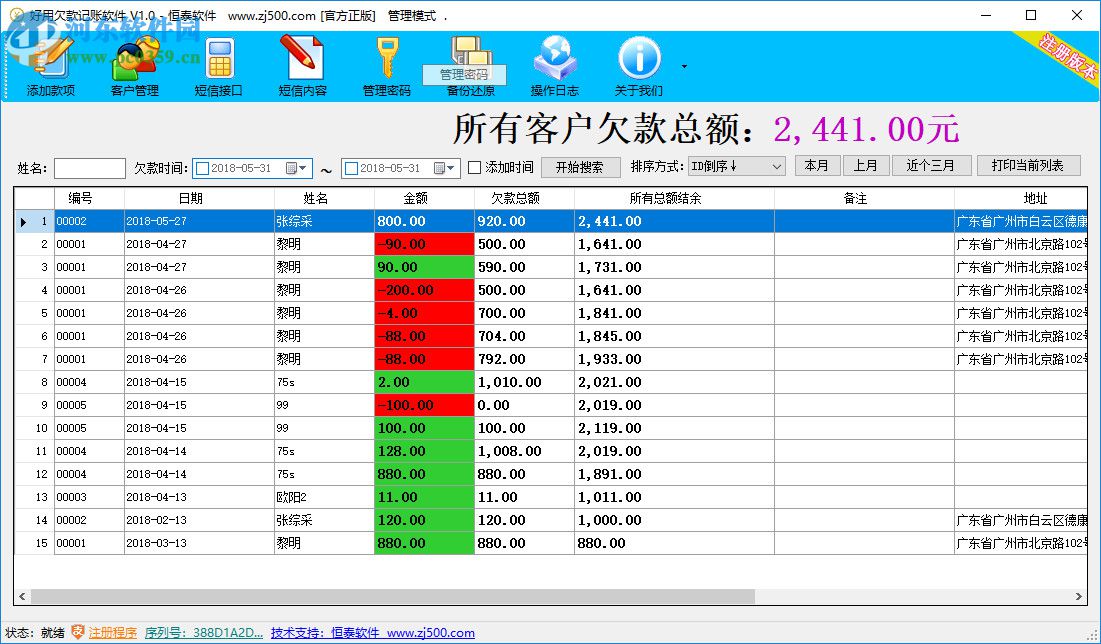Viewport: 1101px width, 644px height.
Task: Select row header number 8
Action: click(34, 382)
